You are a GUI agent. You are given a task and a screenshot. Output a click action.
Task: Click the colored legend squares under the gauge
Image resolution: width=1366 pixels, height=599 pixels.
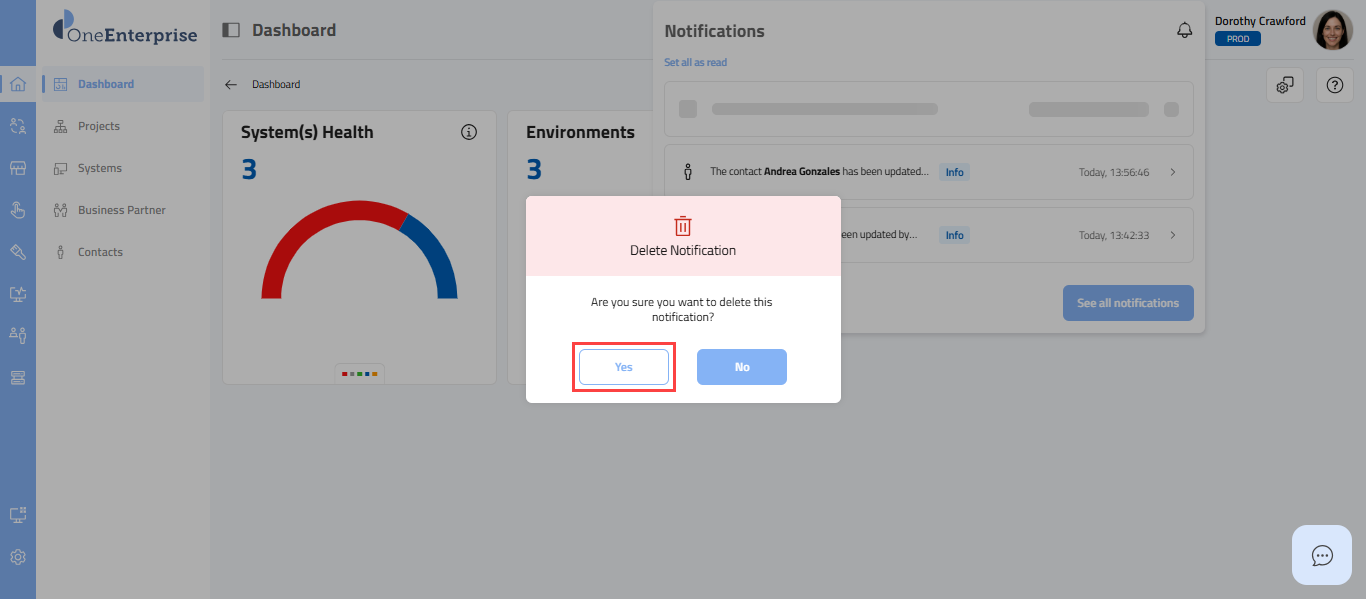coord(360,373)
